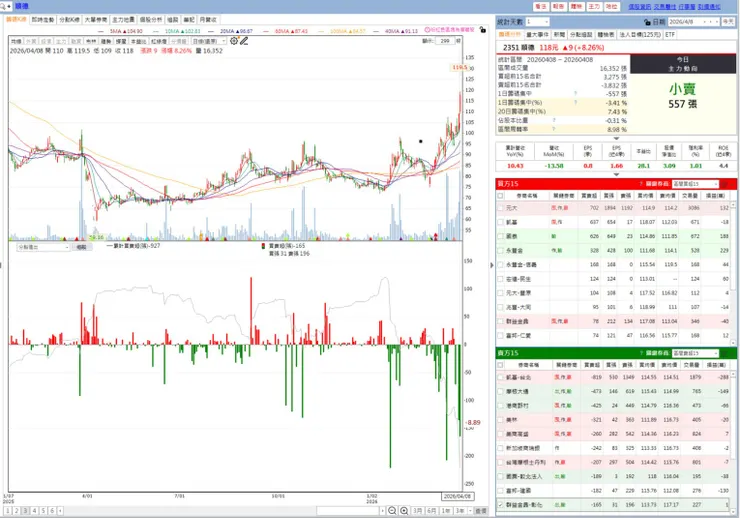Open the chart settings gear icon
The width and height of the screenshot is (740, 518).
[x=234, y=41]
